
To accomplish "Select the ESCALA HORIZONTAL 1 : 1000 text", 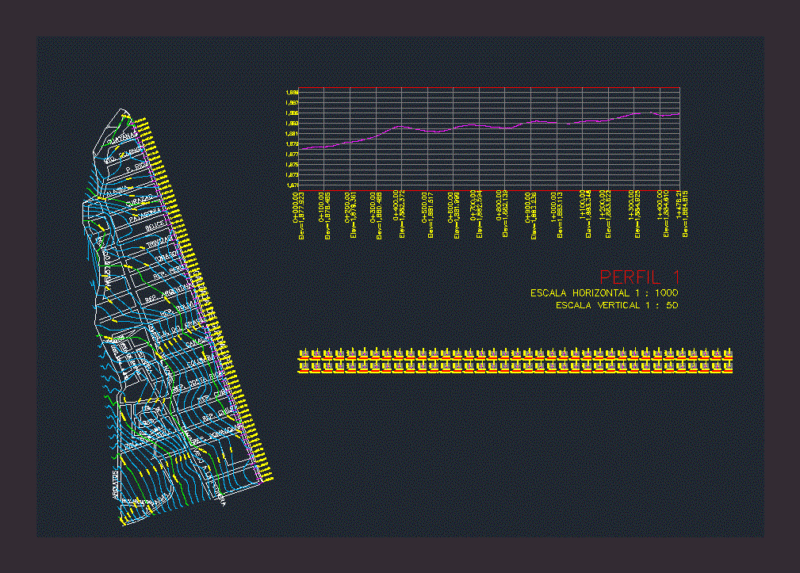I will point(604,293).
